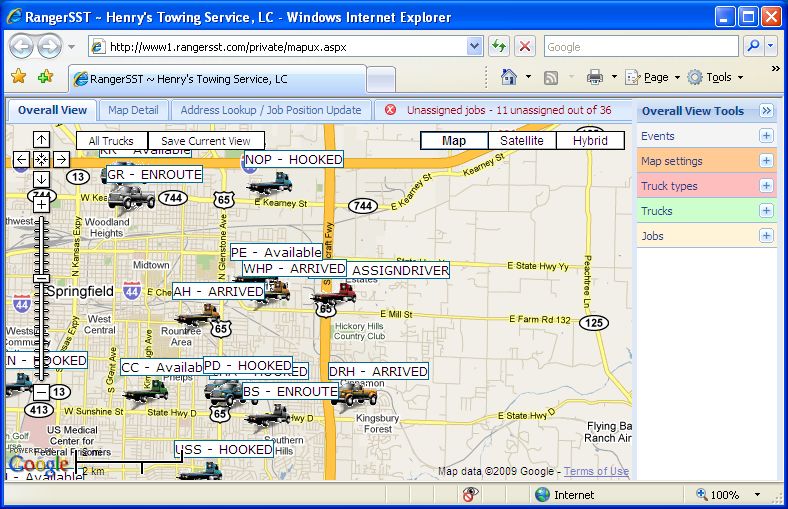Pan the map up with arrow
This screenshot has width=788, height=509.
click(x=41, y=140)
